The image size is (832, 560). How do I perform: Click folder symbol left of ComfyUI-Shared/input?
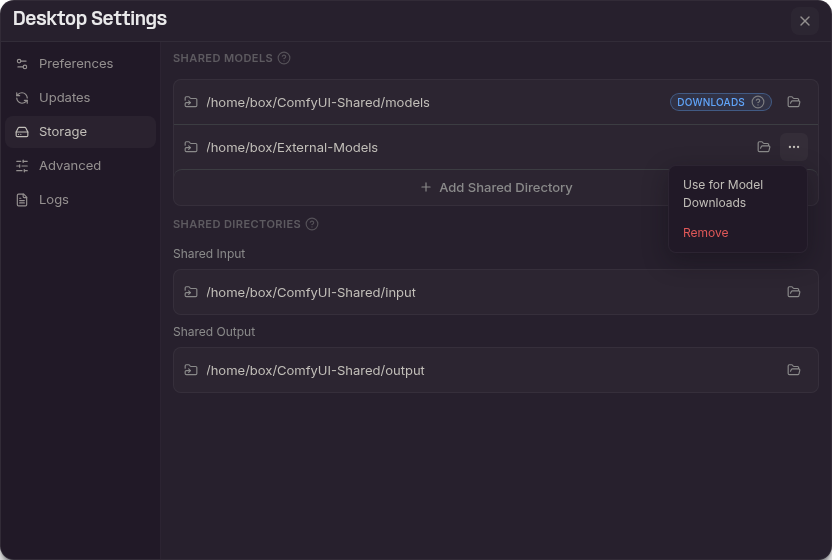[190, 292]
